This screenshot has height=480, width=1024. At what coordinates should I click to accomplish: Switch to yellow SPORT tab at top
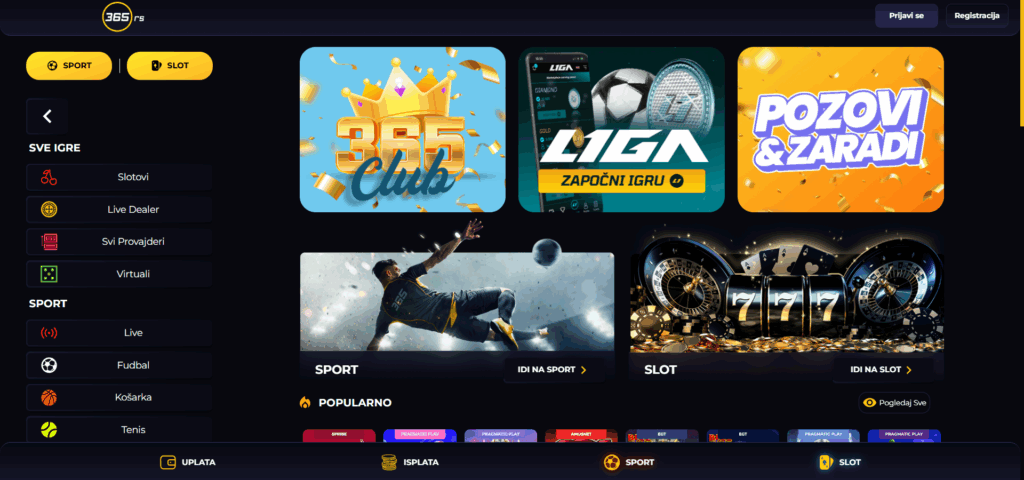[69, 65]
